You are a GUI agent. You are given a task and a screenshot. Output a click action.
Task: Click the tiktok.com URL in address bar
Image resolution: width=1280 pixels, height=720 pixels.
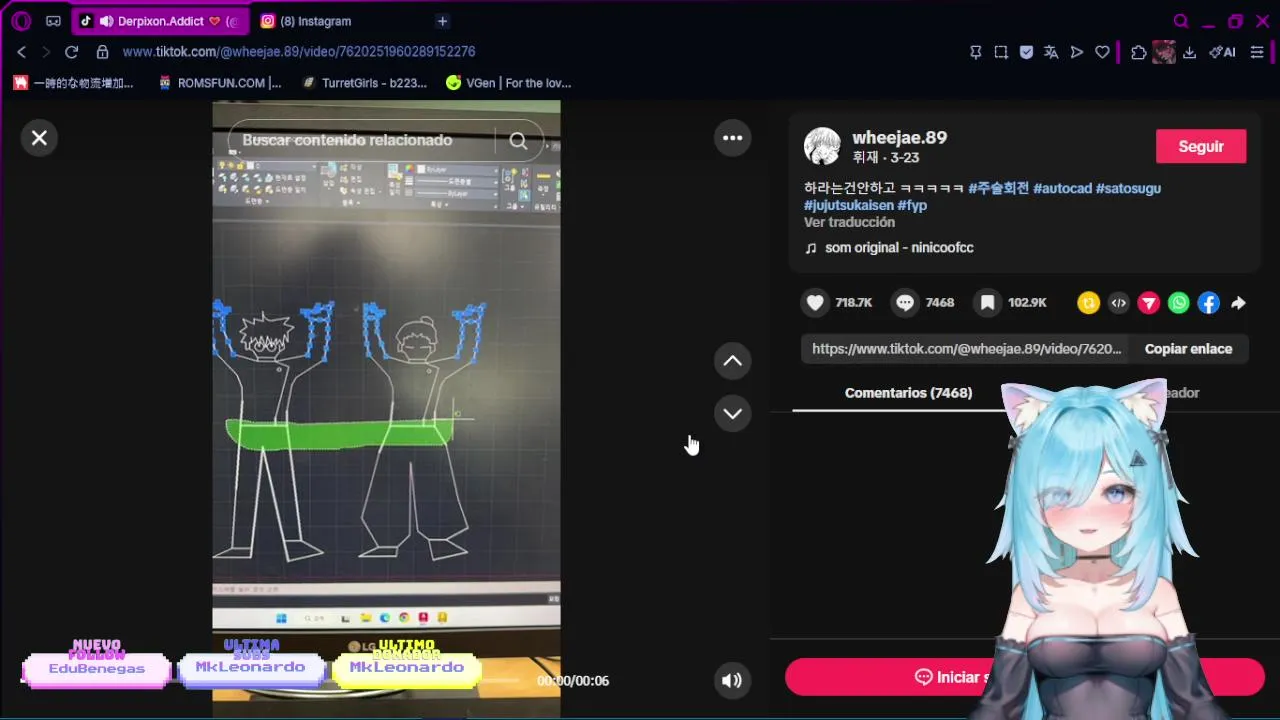299,52
